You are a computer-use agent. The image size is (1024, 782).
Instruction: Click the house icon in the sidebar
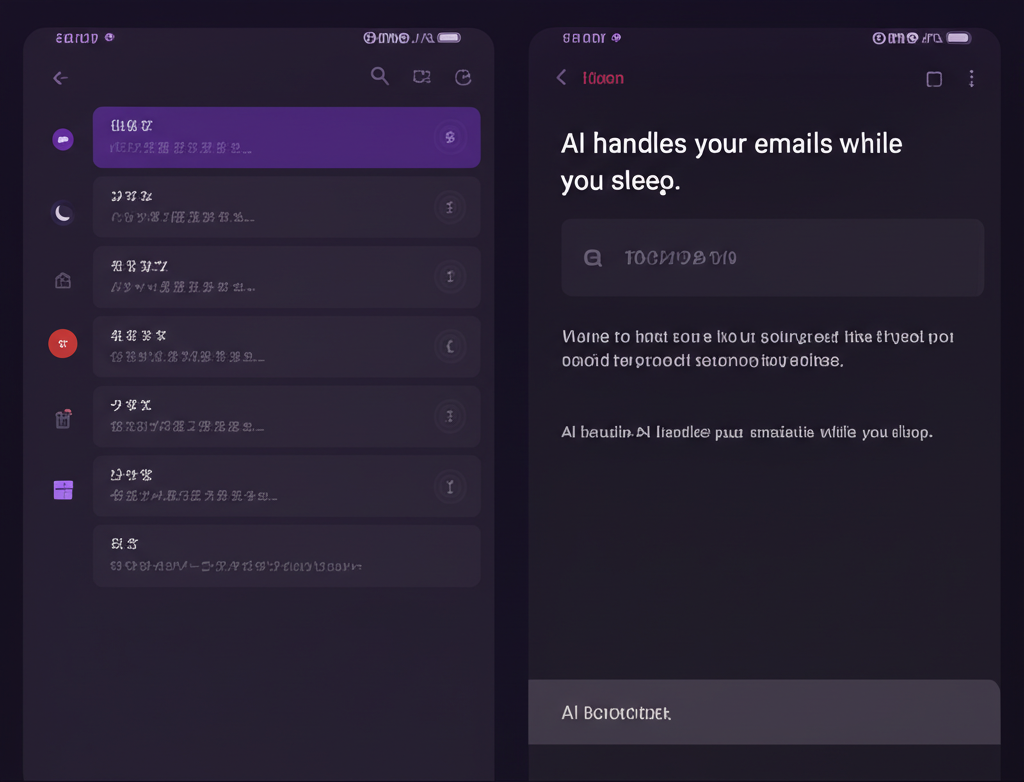(63, 281)
